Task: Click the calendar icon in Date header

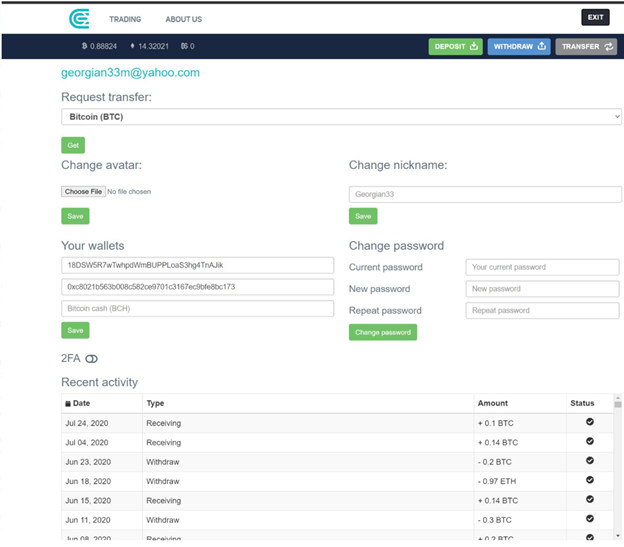Action: click(68, 403)
